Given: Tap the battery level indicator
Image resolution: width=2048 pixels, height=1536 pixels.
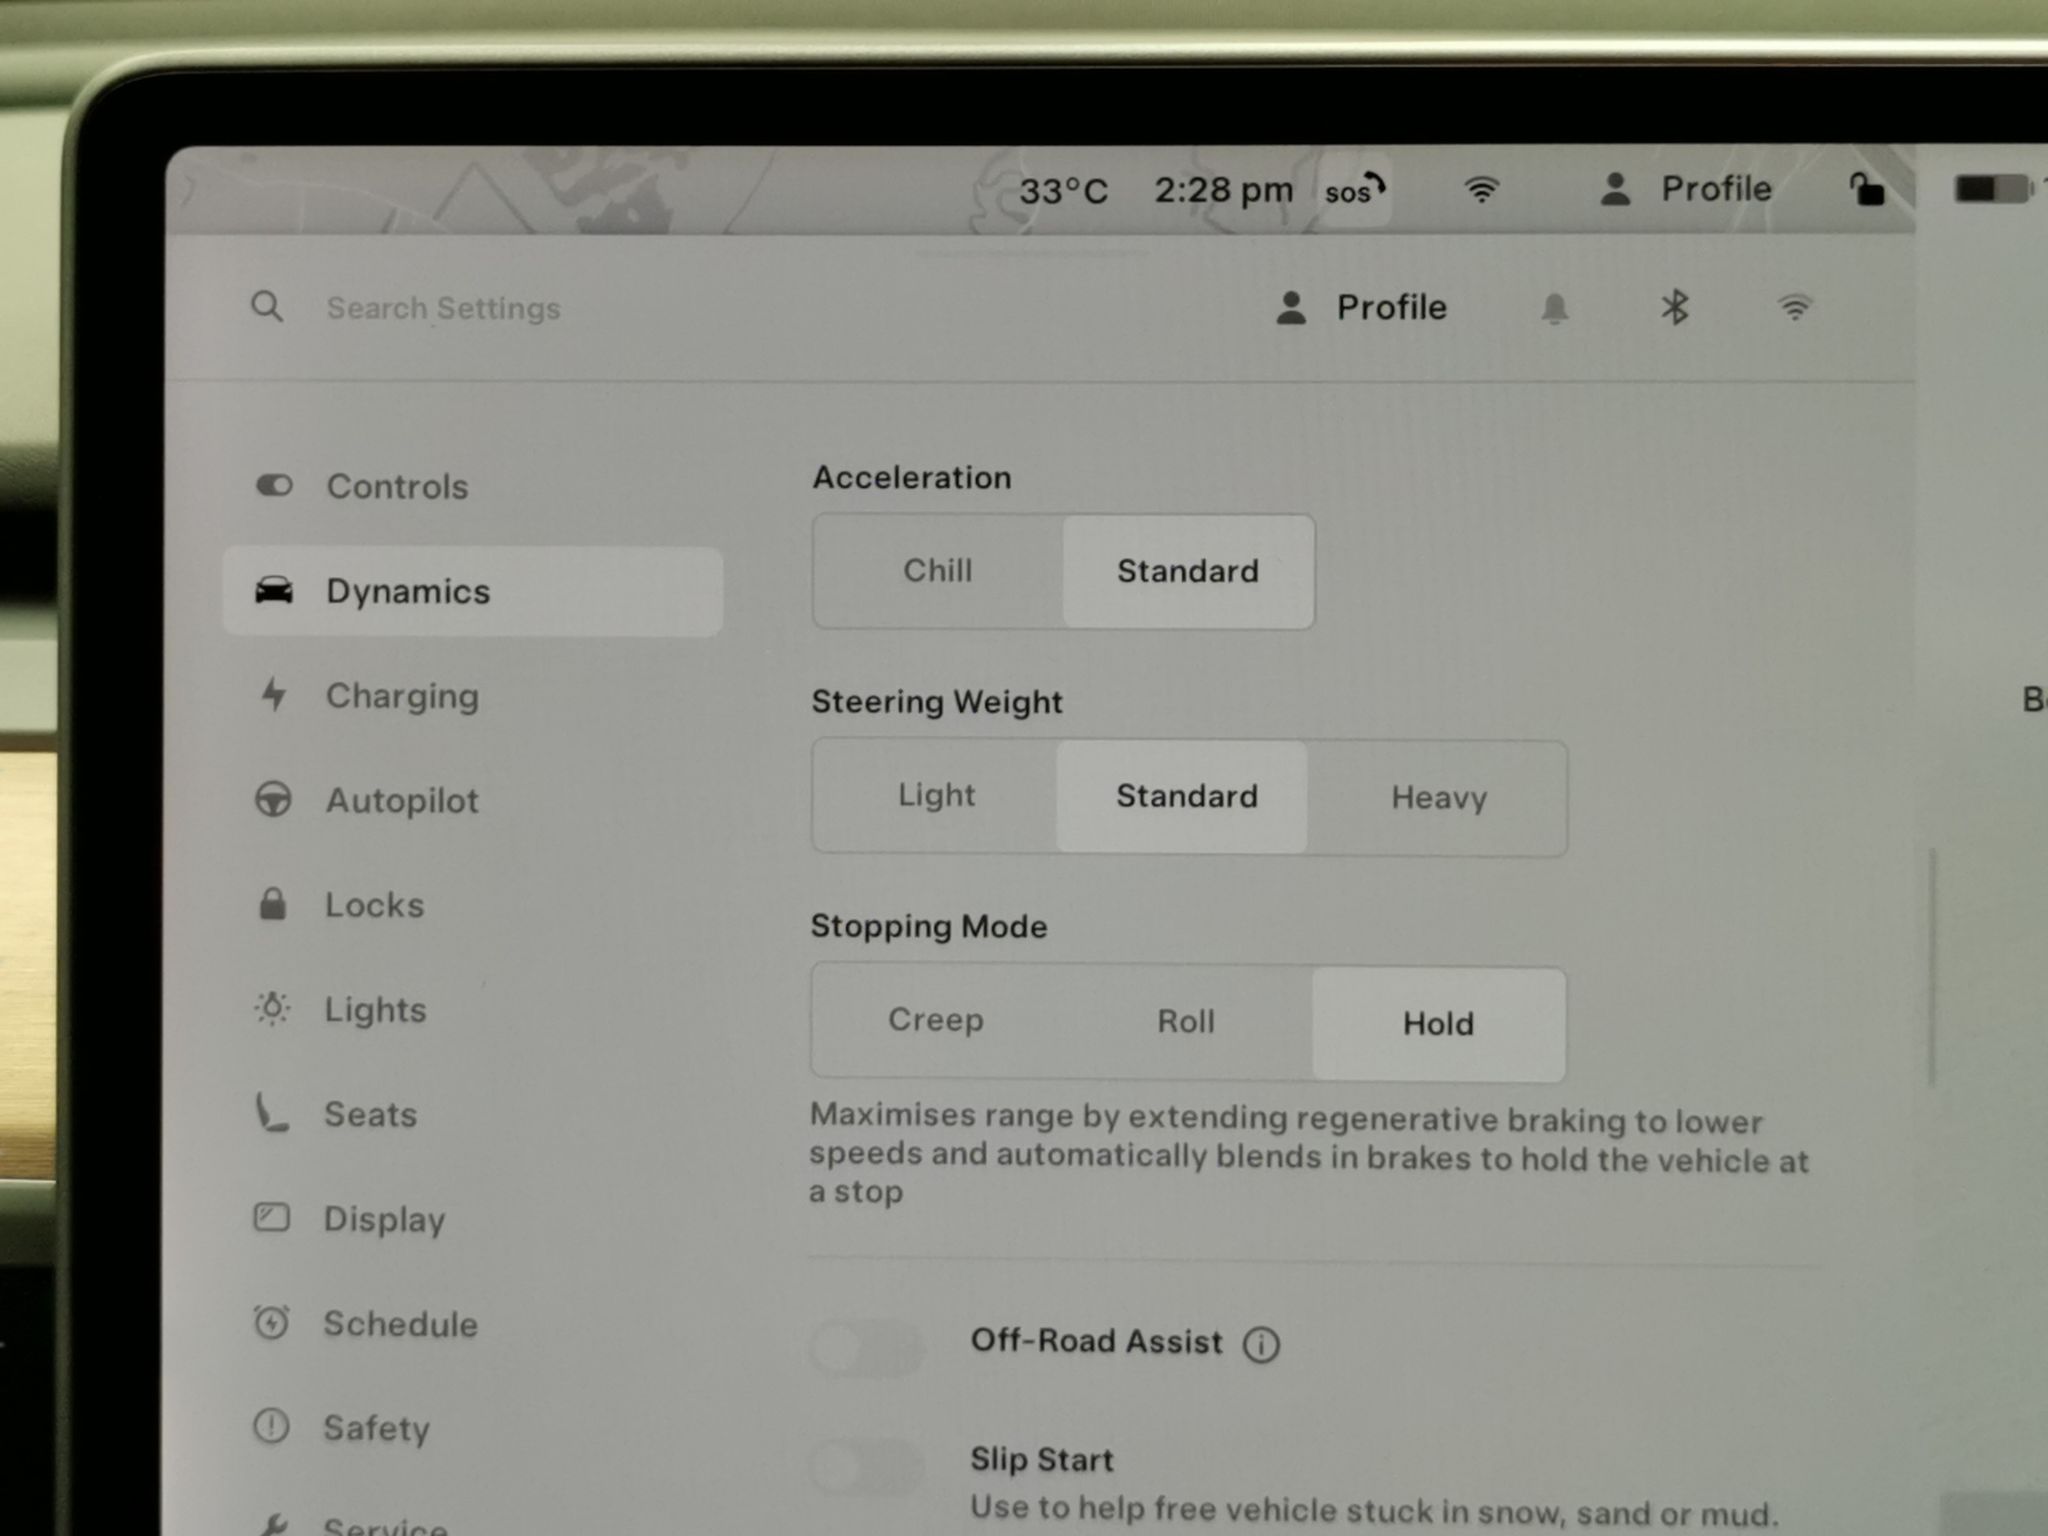Looking at the screenshot, I should pyautogui.click(x=1994, y=188).
